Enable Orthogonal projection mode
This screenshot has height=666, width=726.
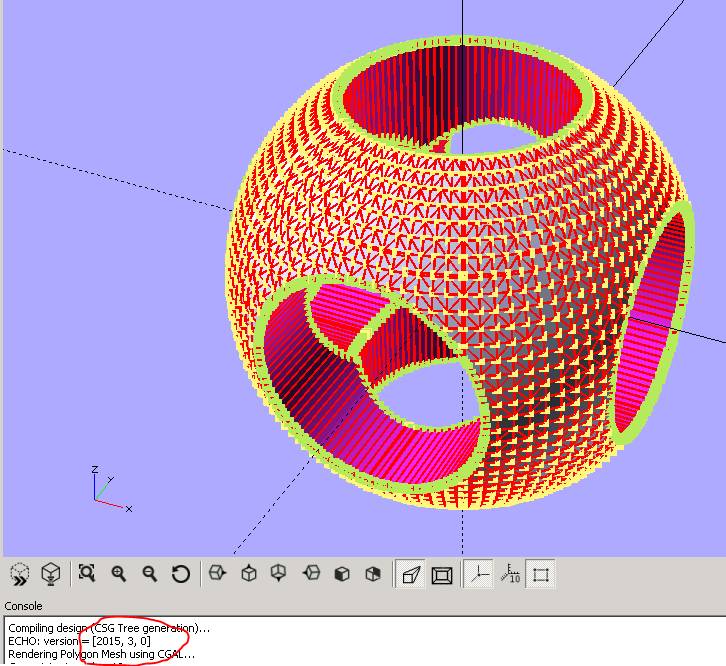(x=441, y=574)
